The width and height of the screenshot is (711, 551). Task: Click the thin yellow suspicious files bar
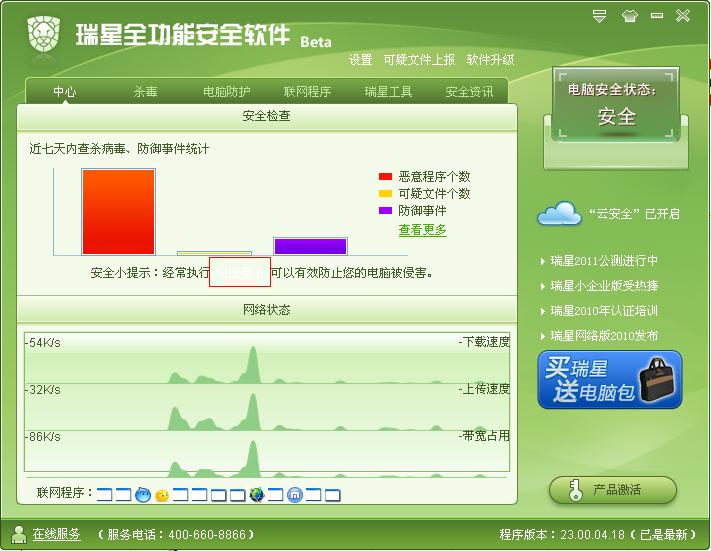[x=214, y=253]
